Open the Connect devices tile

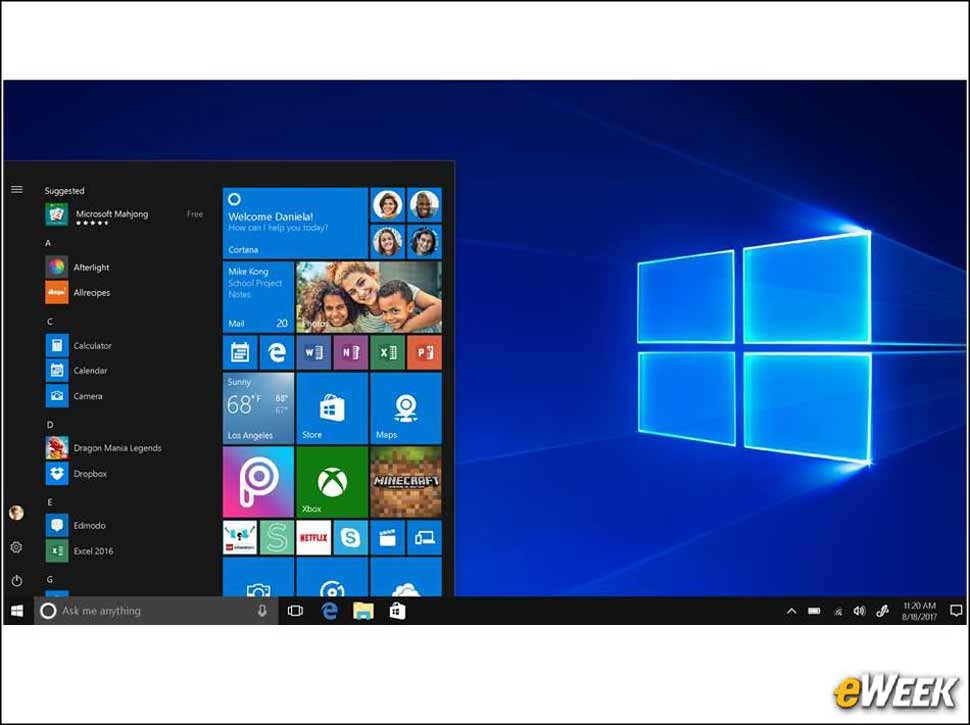click(424, 538)
